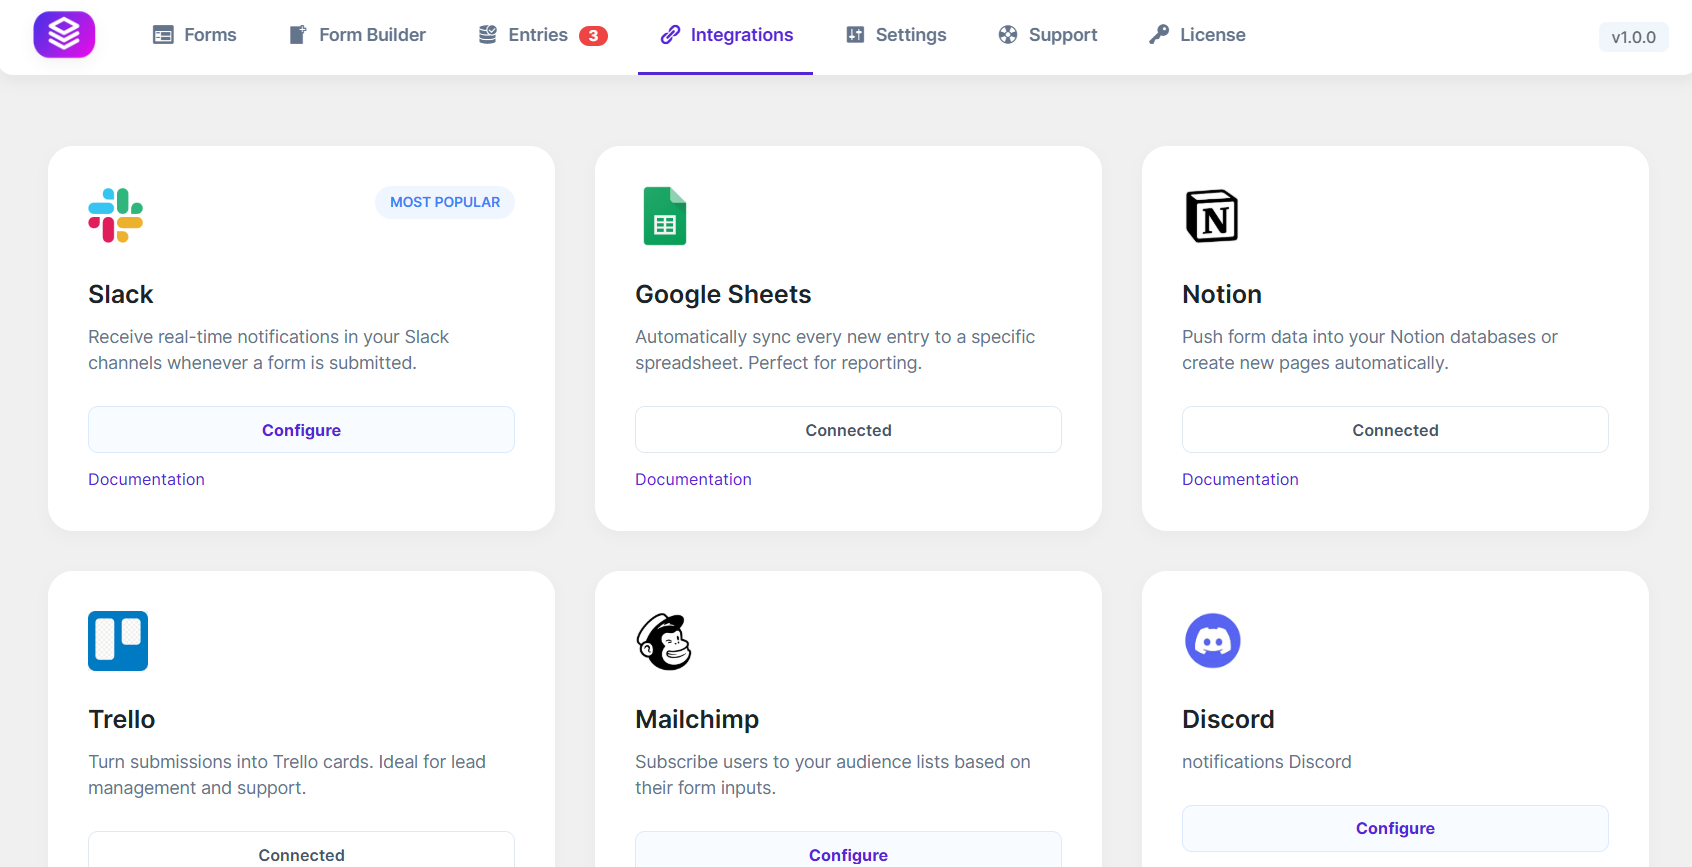Click the Slack description about real-time notifications

click(268, 350)
